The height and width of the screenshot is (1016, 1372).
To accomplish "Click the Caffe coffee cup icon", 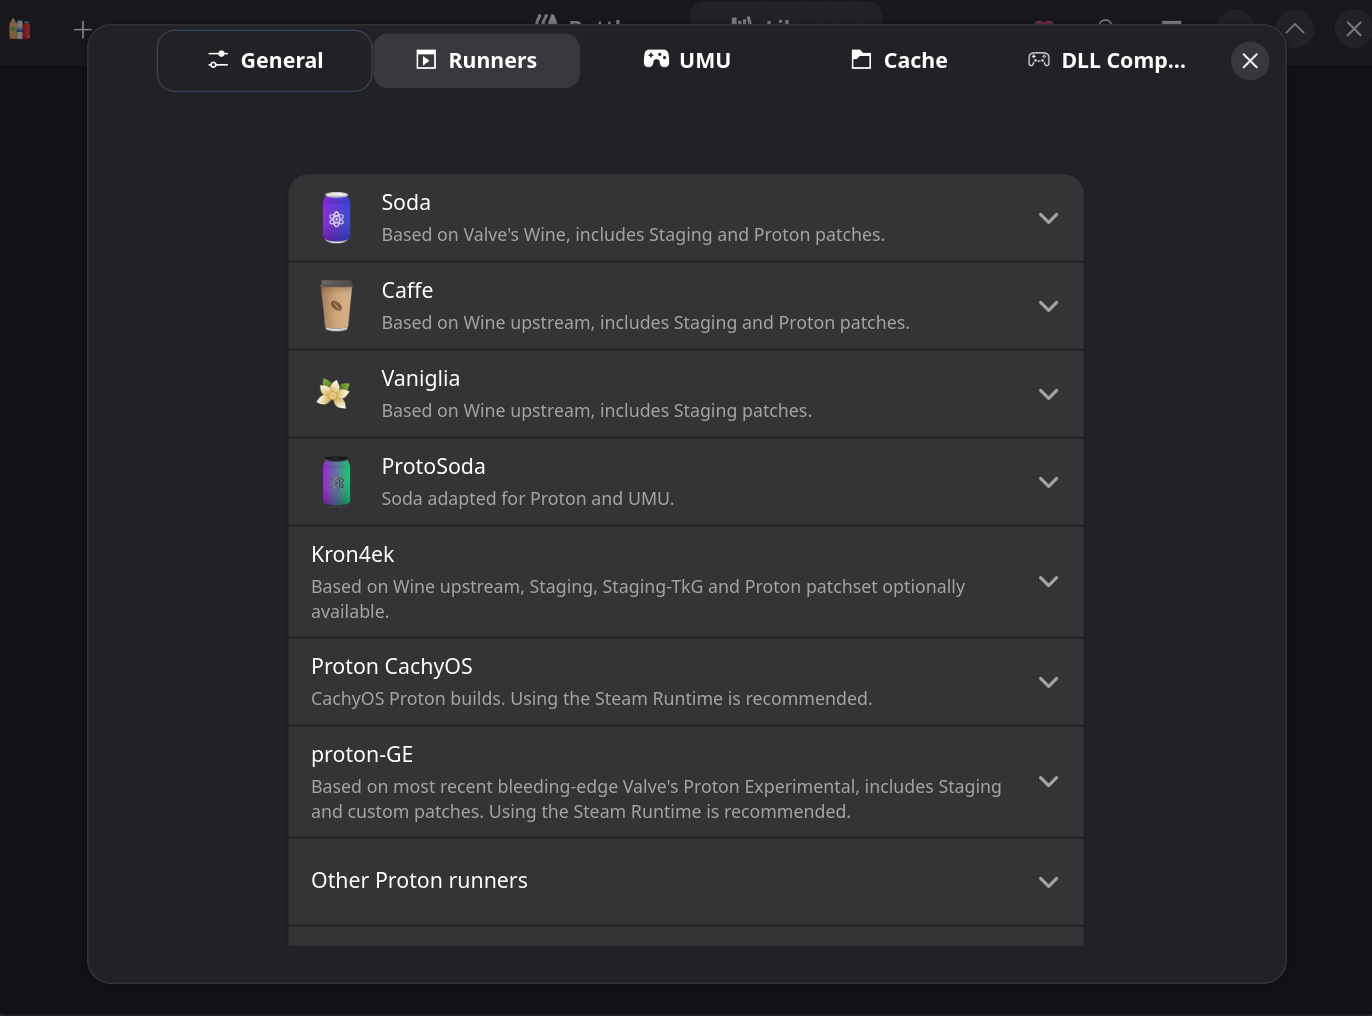I will [337, 305].
